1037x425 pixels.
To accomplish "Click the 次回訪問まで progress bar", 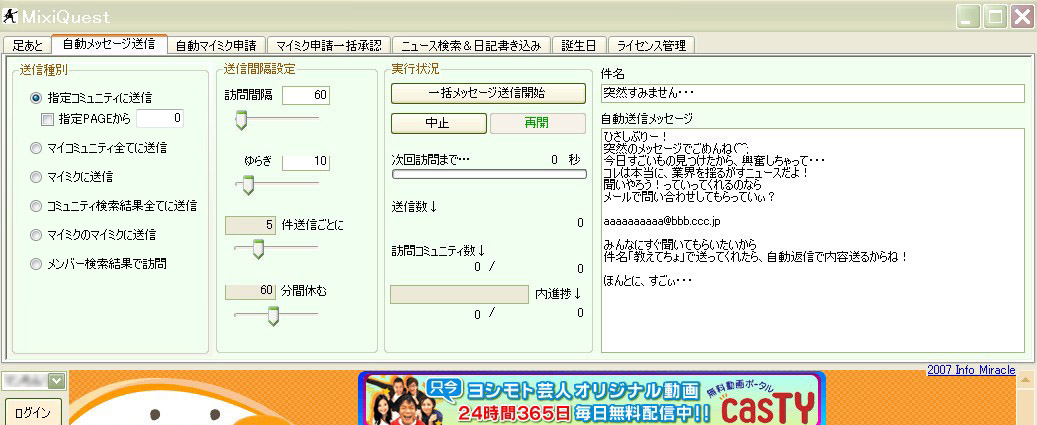I will [489, 174].
